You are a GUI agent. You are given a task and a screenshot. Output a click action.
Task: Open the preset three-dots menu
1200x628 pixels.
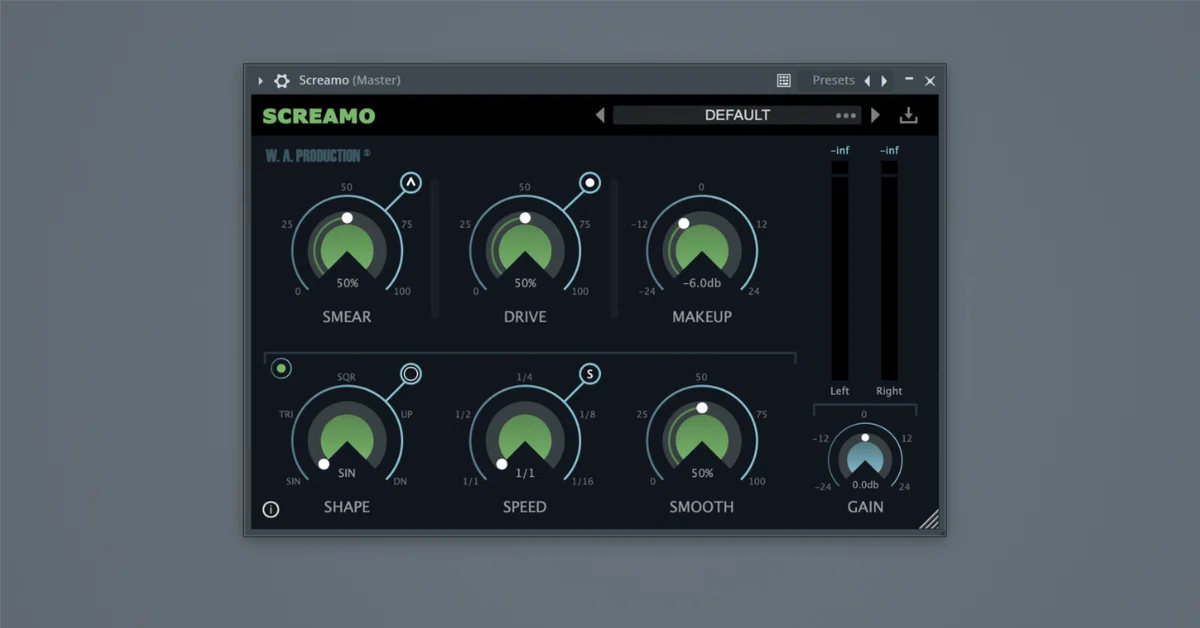846,116
